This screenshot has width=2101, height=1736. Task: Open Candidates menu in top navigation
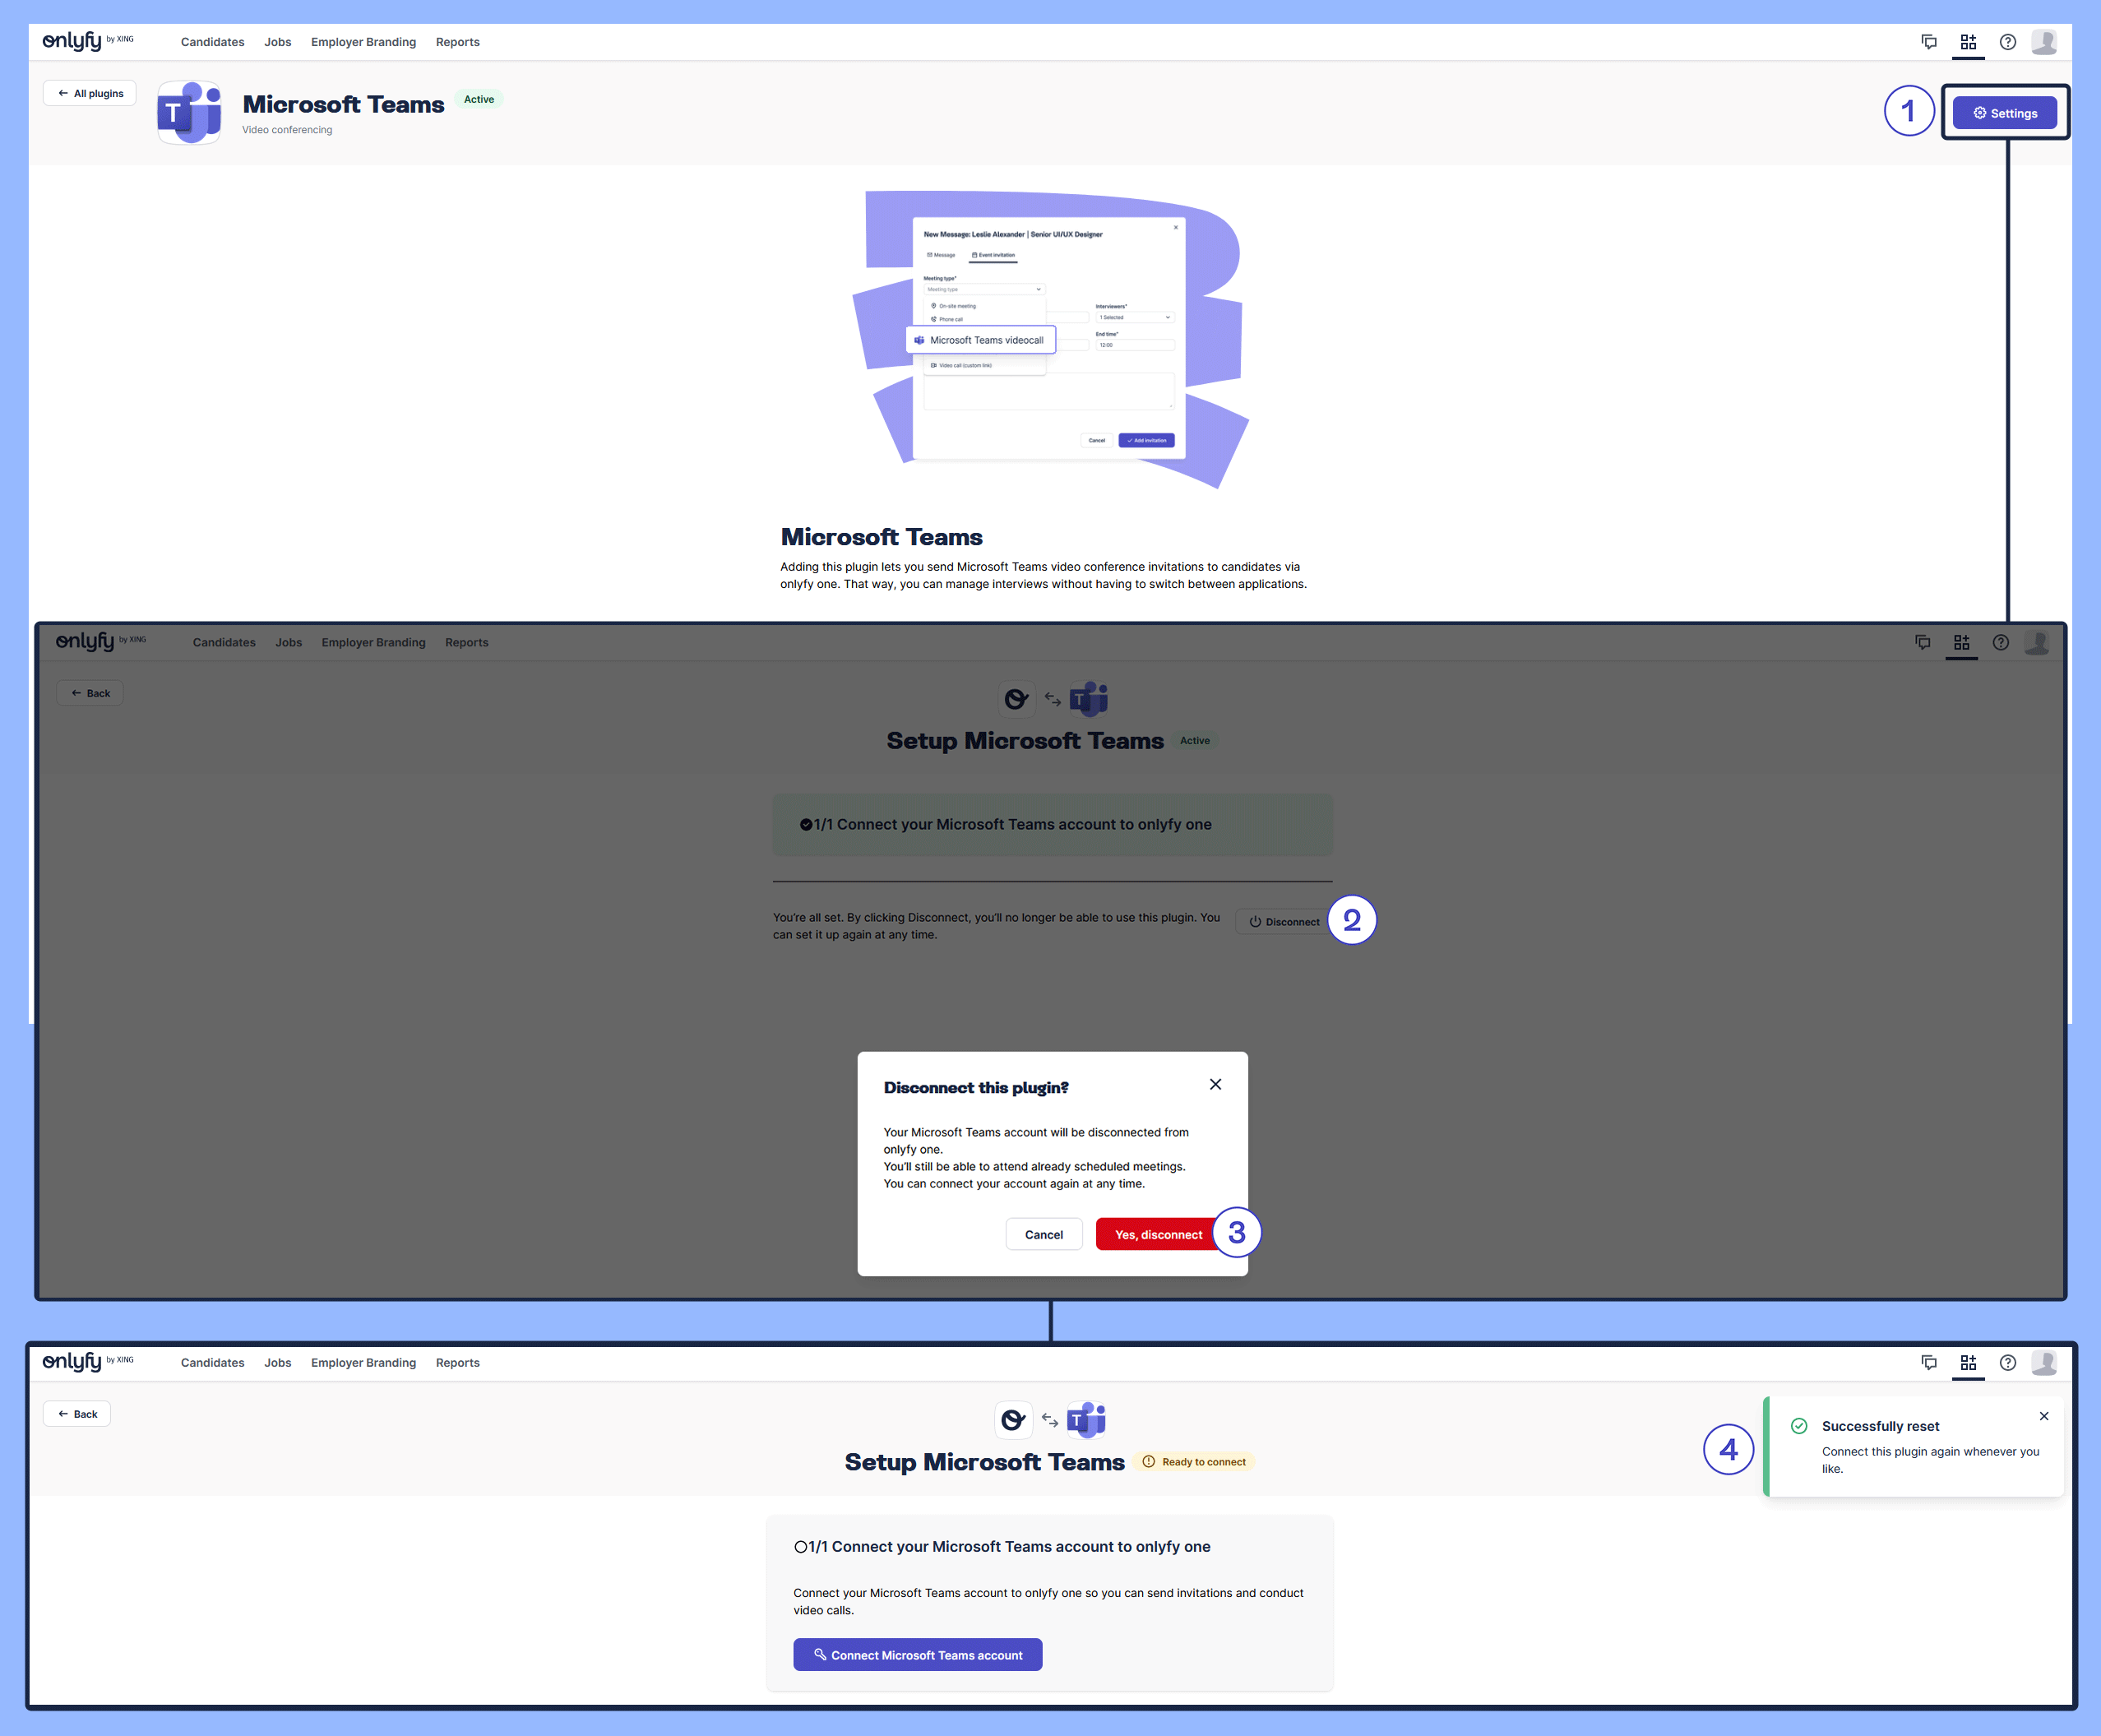[x=212, y=42]
